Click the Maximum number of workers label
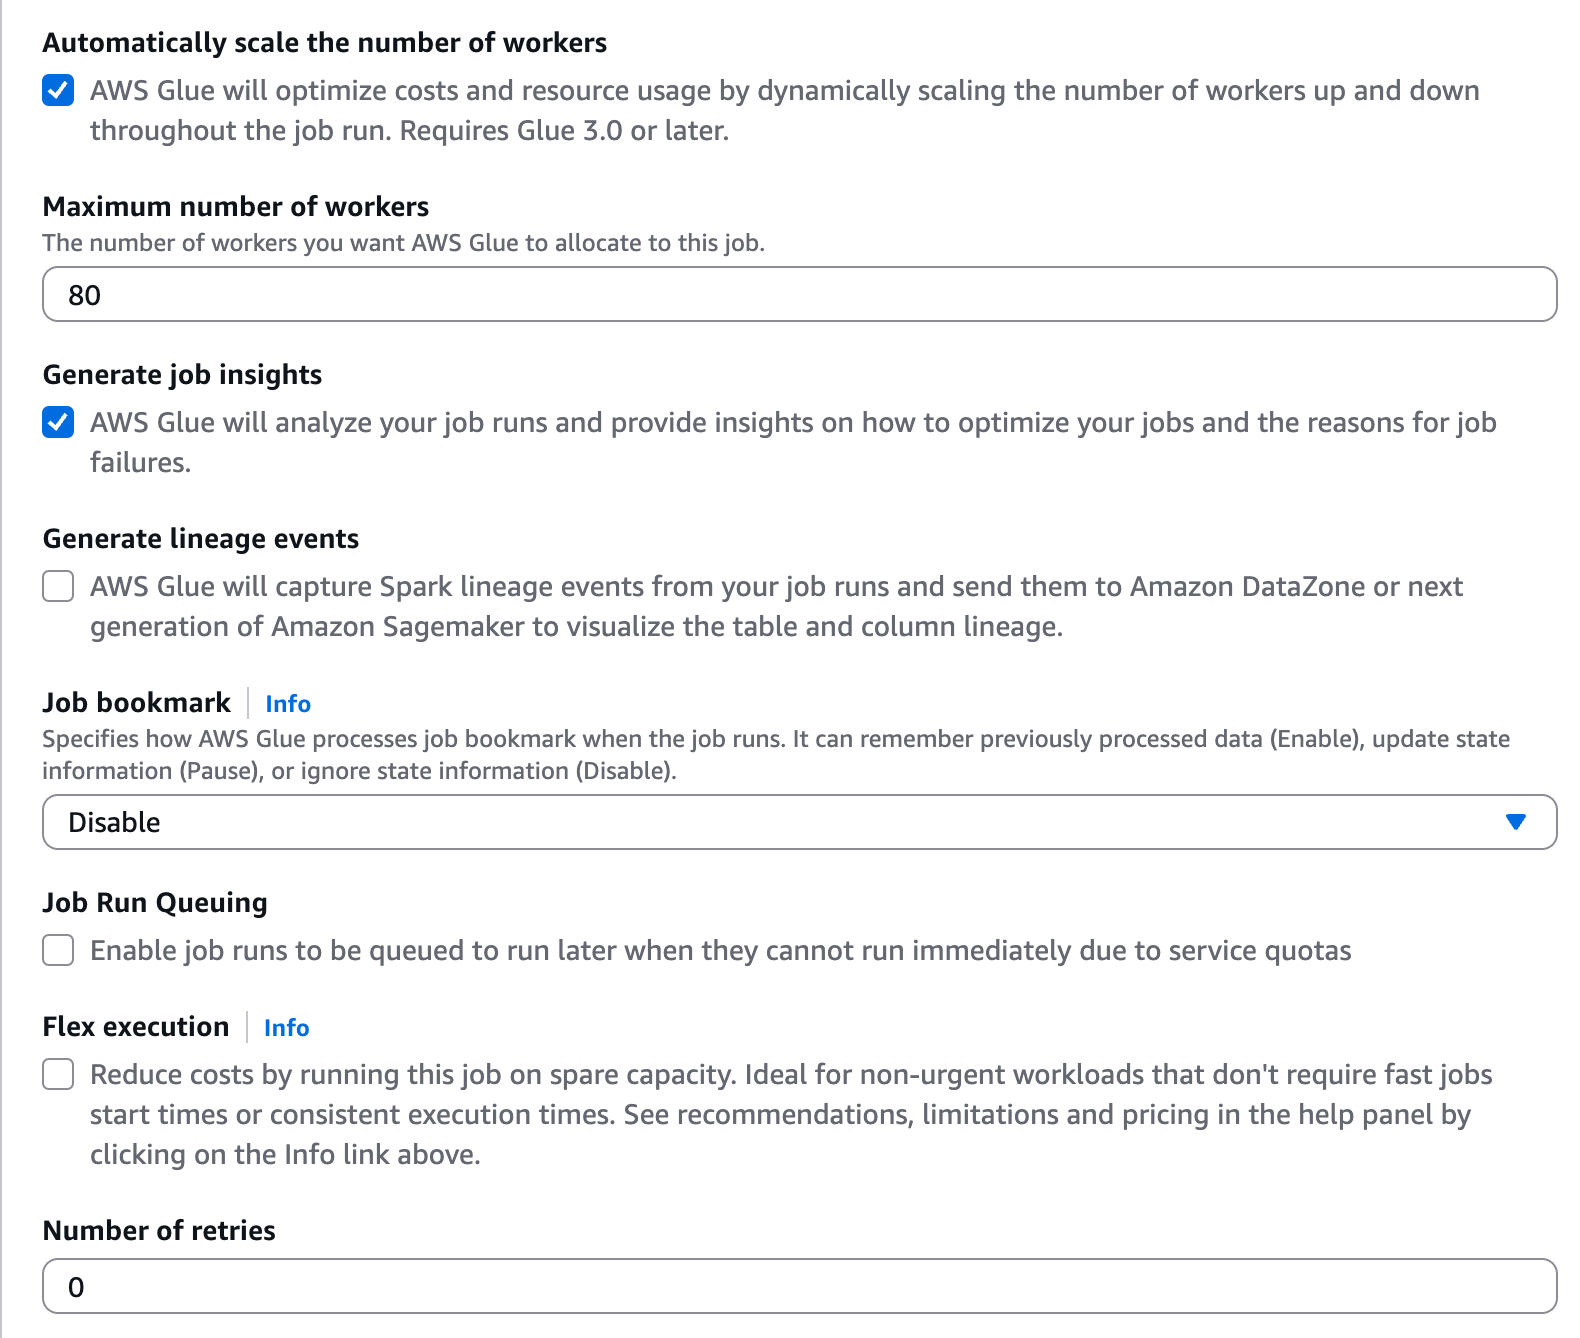The image size is (1580, 1338). point(236,206)
